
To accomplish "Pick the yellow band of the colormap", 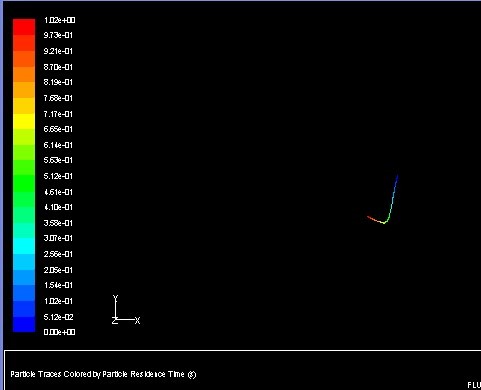I will (24, 121).
